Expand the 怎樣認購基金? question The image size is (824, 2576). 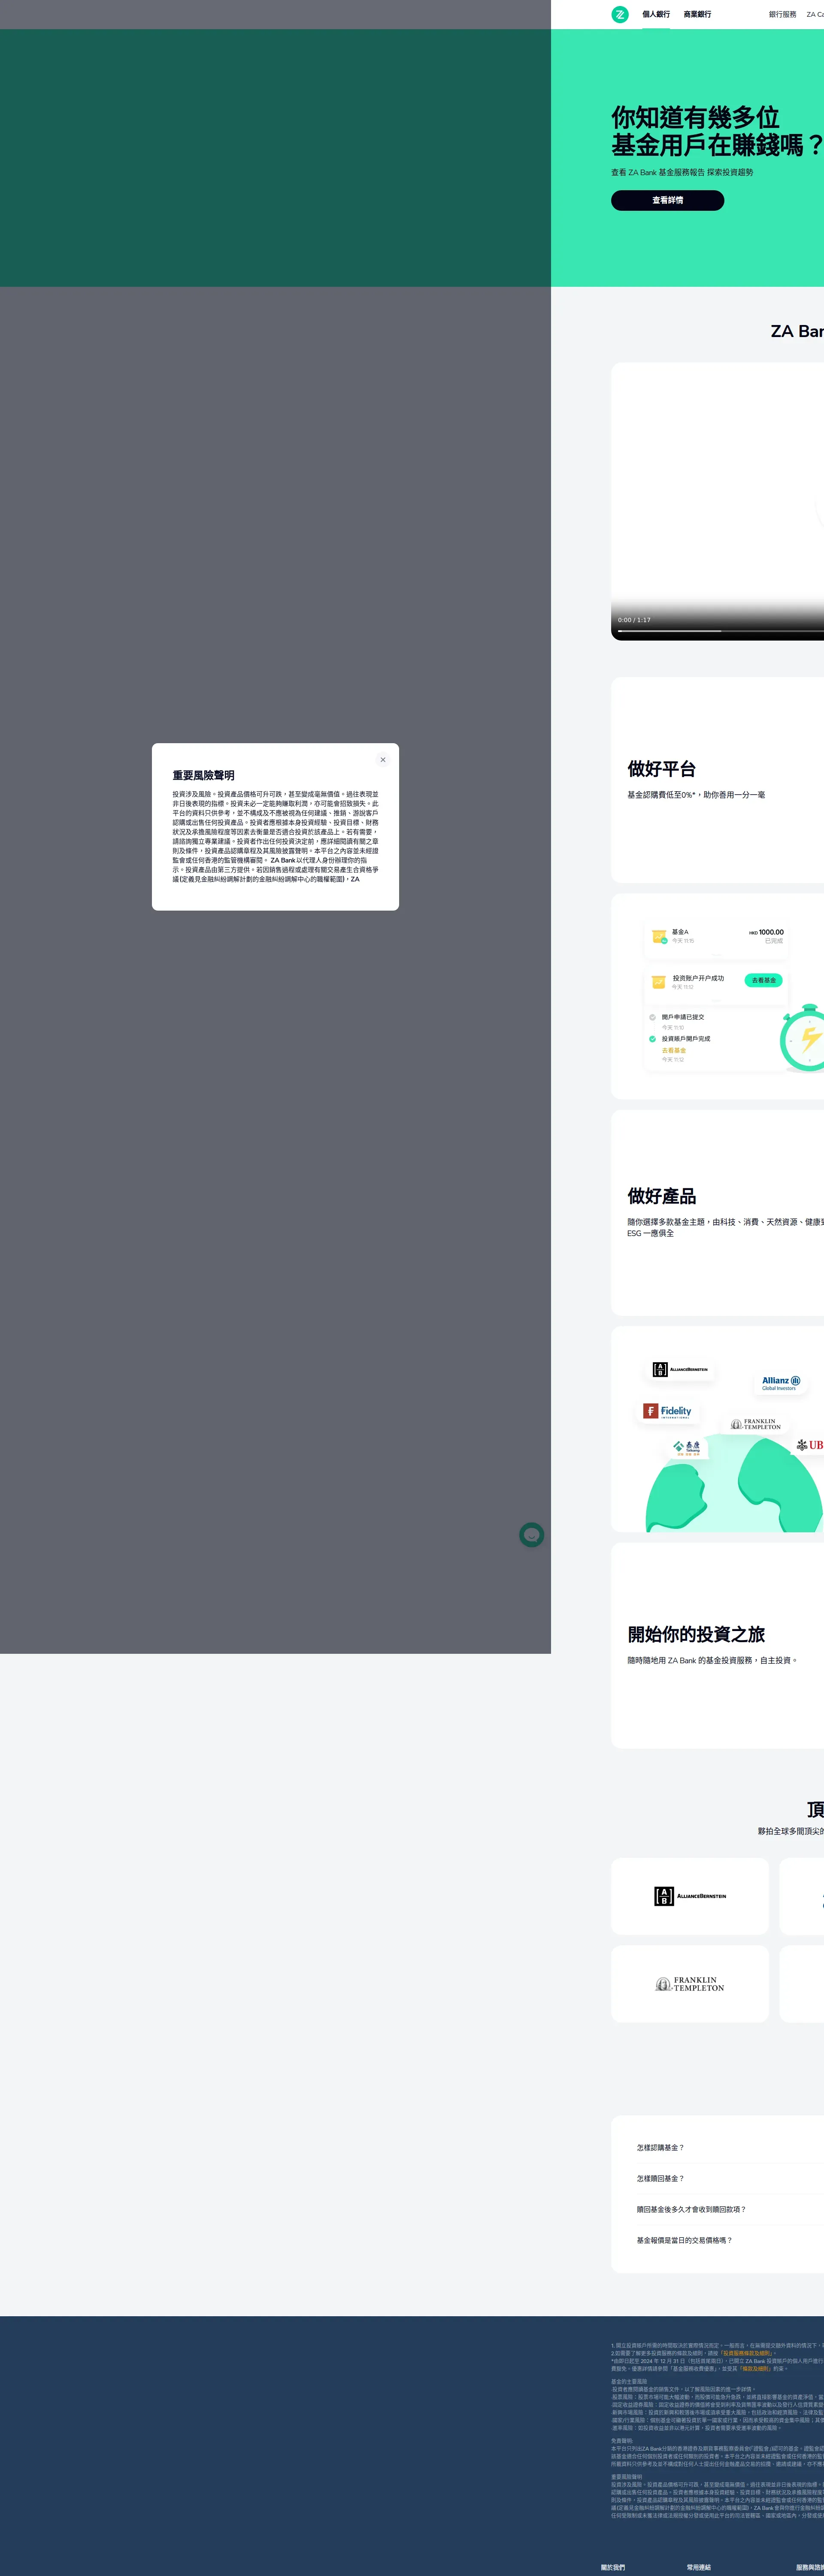(730, 2148)
